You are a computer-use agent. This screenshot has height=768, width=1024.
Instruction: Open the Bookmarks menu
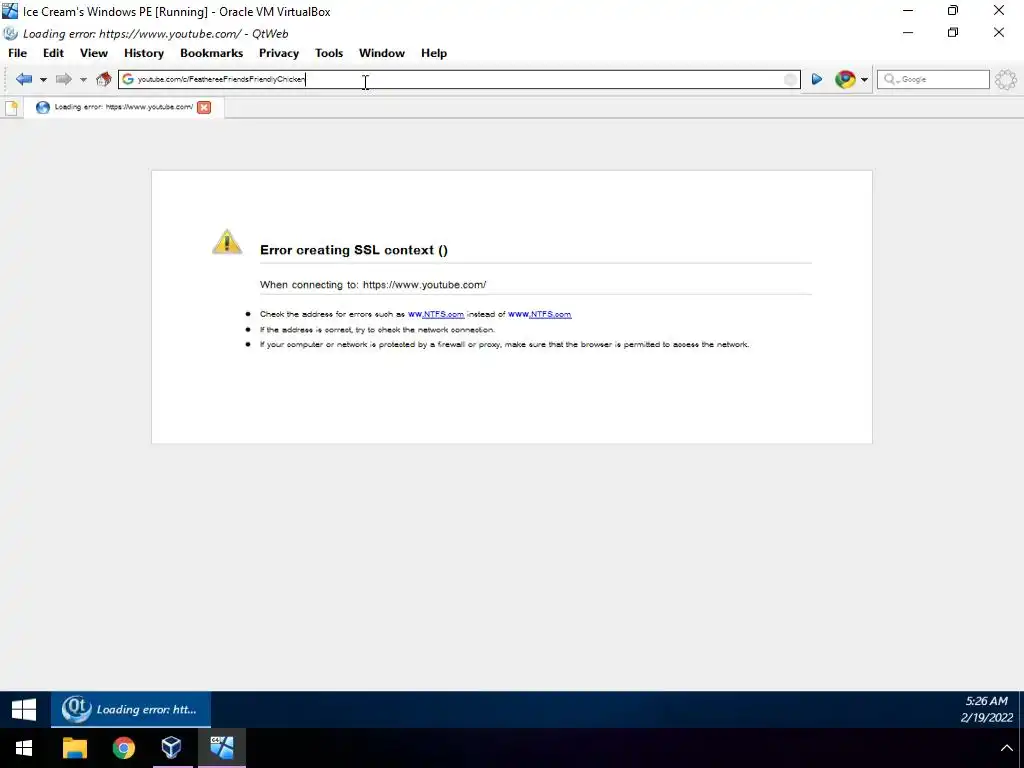point(212,53)
